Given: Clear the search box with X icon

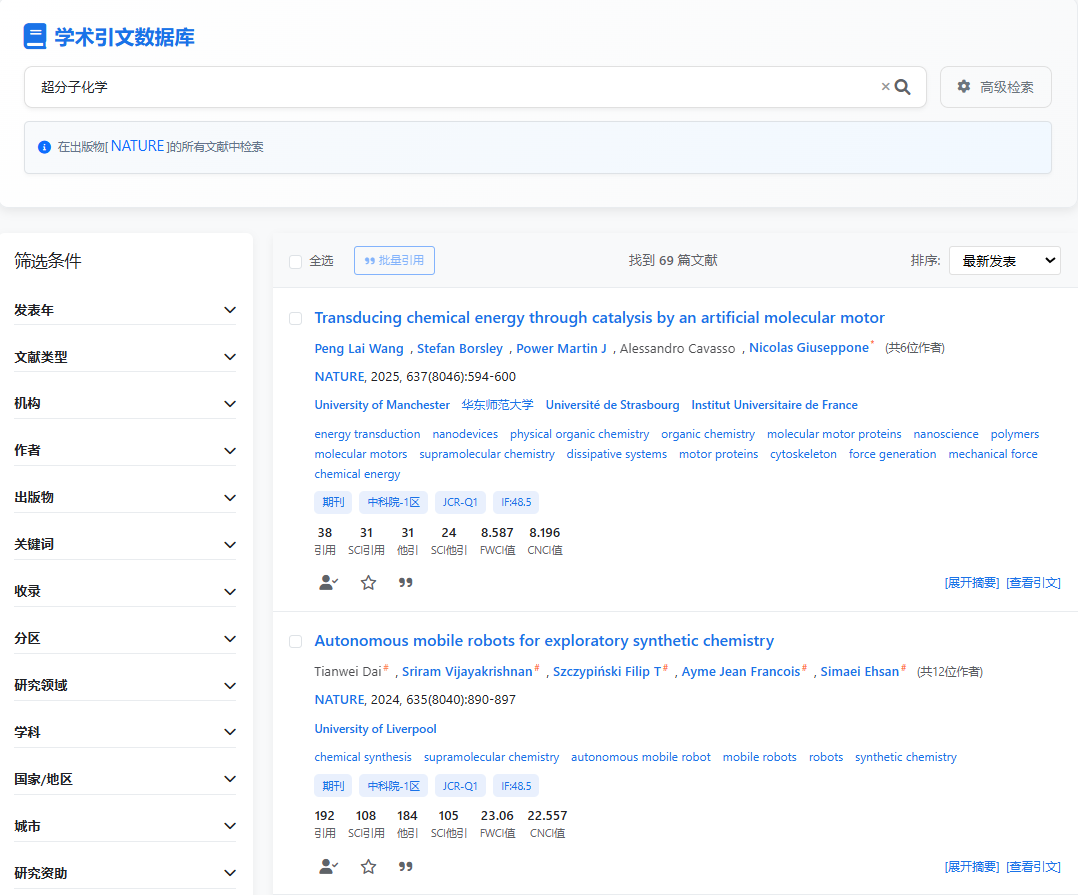Looking at the screenshot, I should (885, 87).
